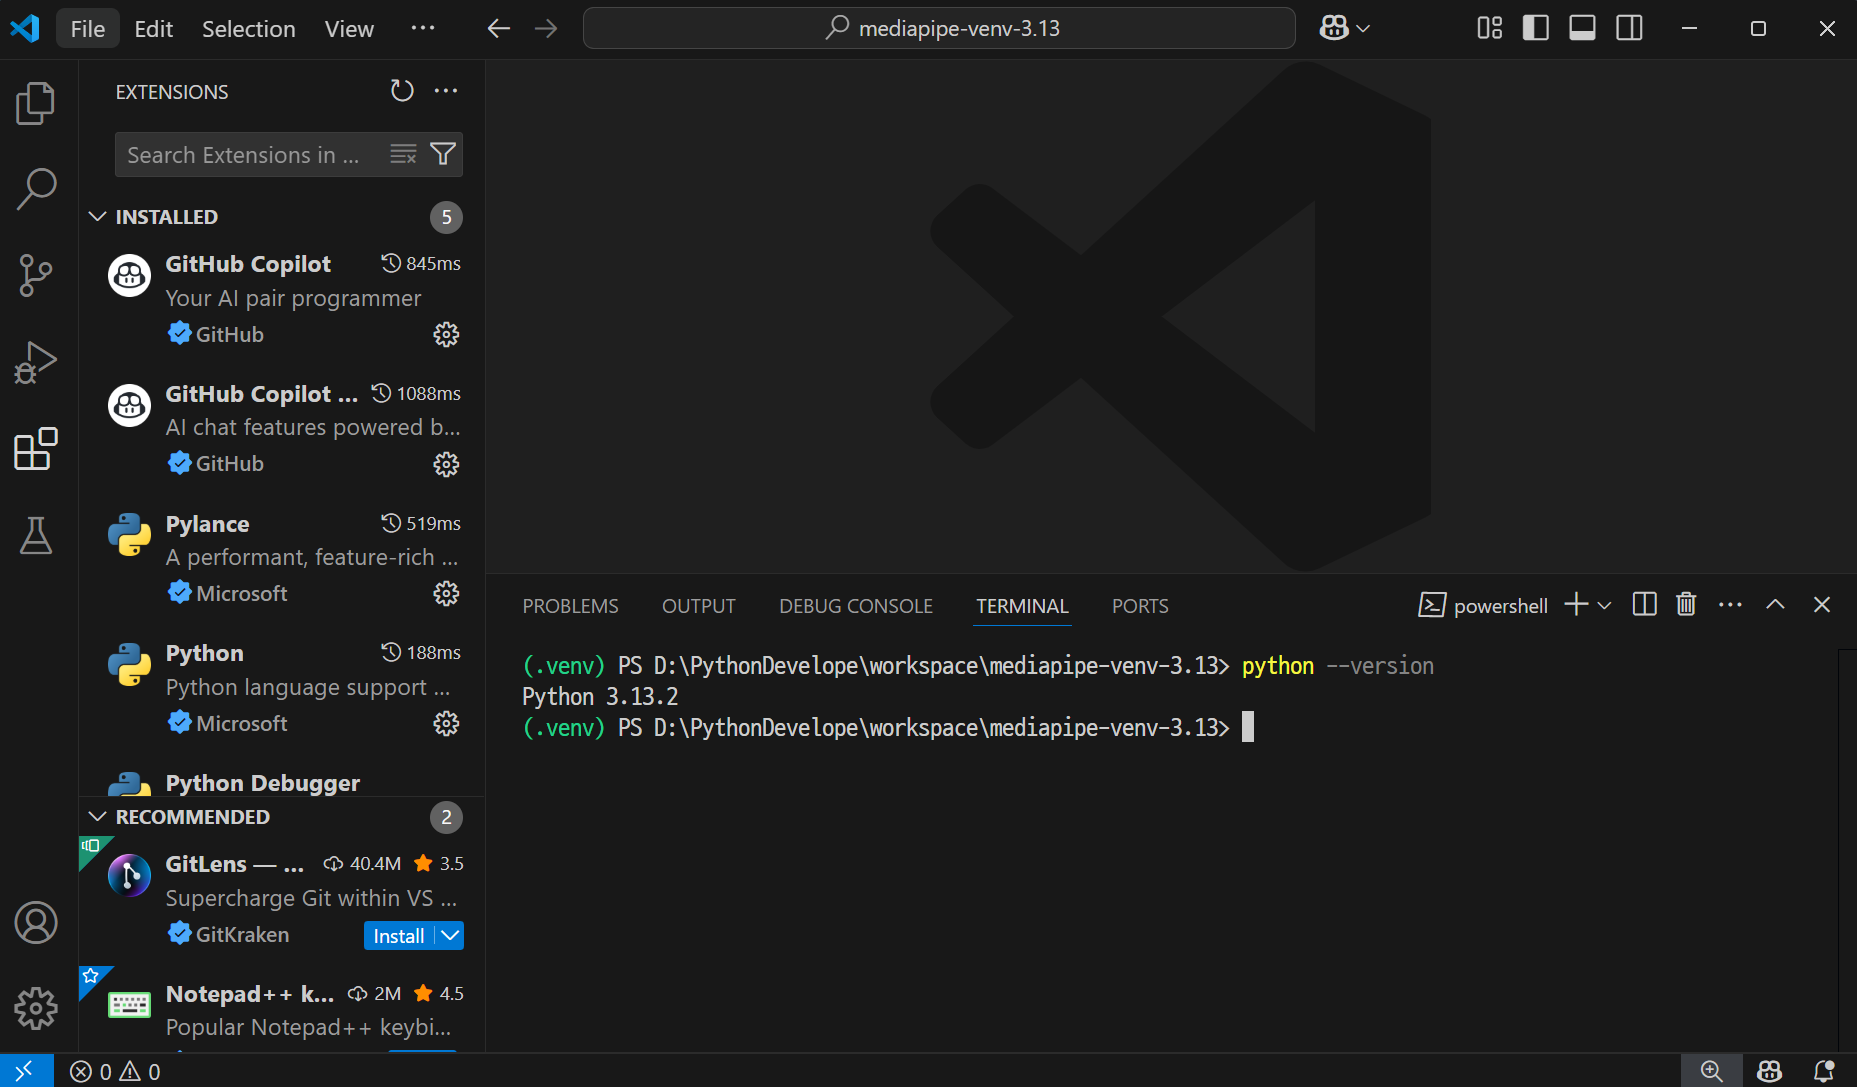Open terminal panel more actions
The height and width of the screenshot is (1087, 1857).
1730,604
